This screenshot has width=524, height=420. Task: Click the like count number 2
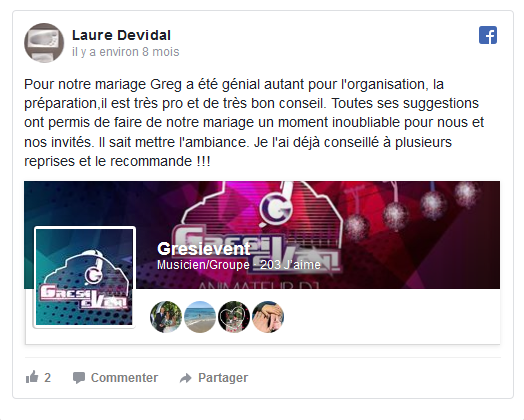tap(47, 378)
